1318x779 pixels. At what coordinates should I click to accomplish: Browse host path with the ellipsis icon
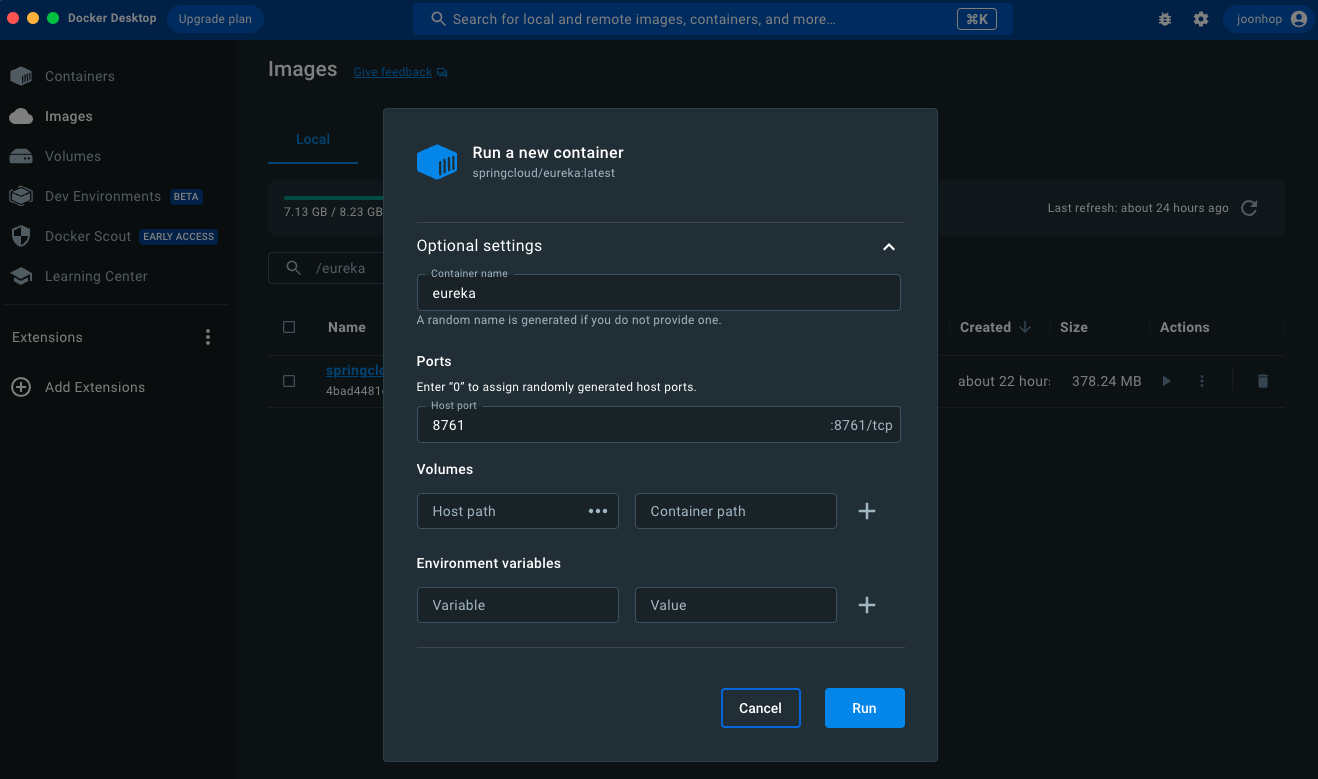pyautogui.click(x=598, y=511)
